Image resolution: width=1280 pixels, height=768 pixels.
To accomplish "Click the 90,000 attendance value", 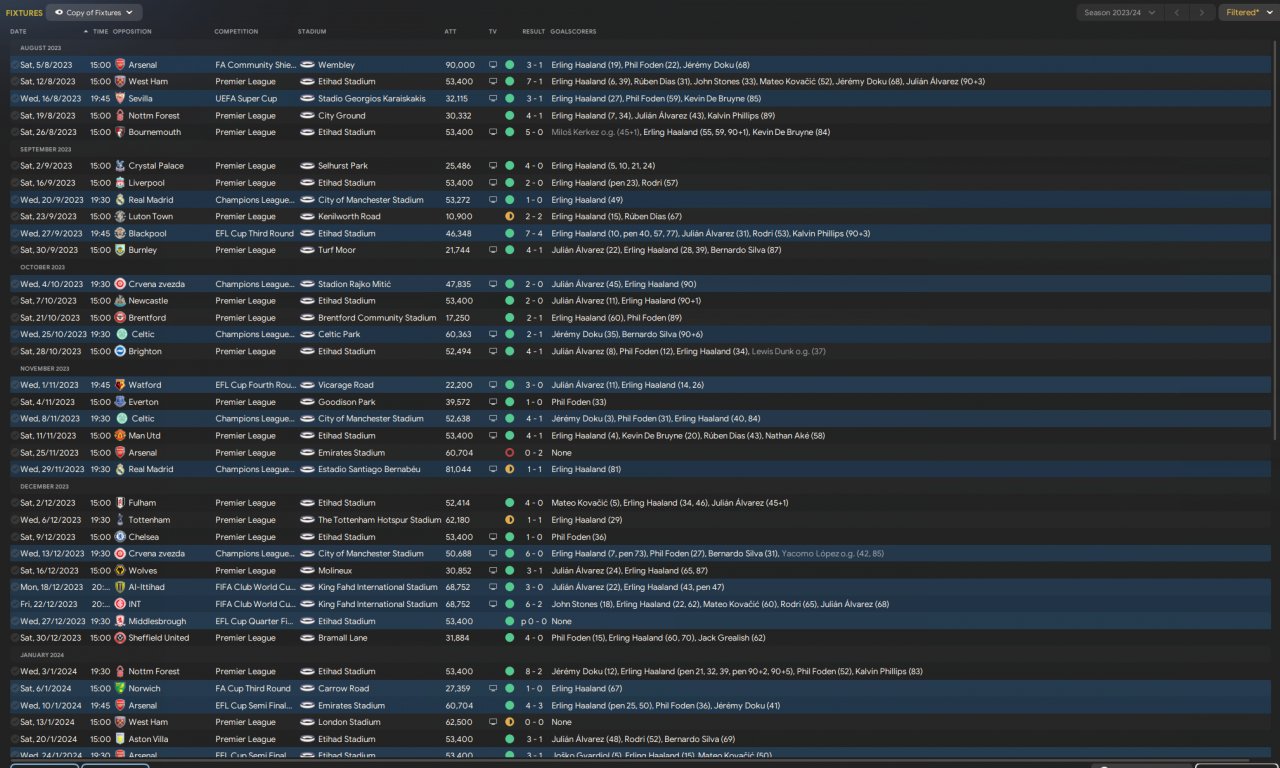I will click(x=460, y=65).
